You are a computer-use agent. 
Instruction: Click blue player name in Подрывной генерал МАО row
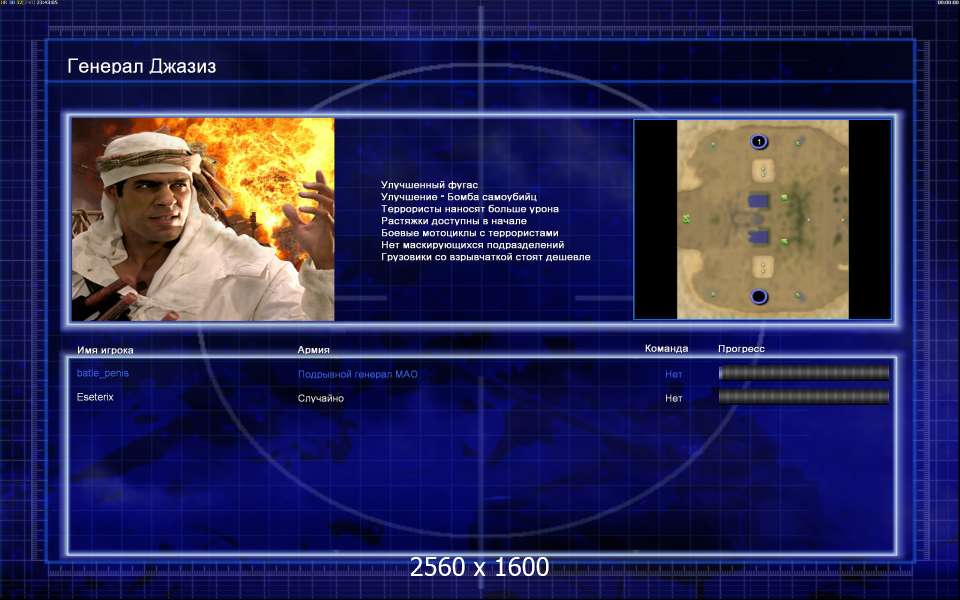[x=102, y=373]
